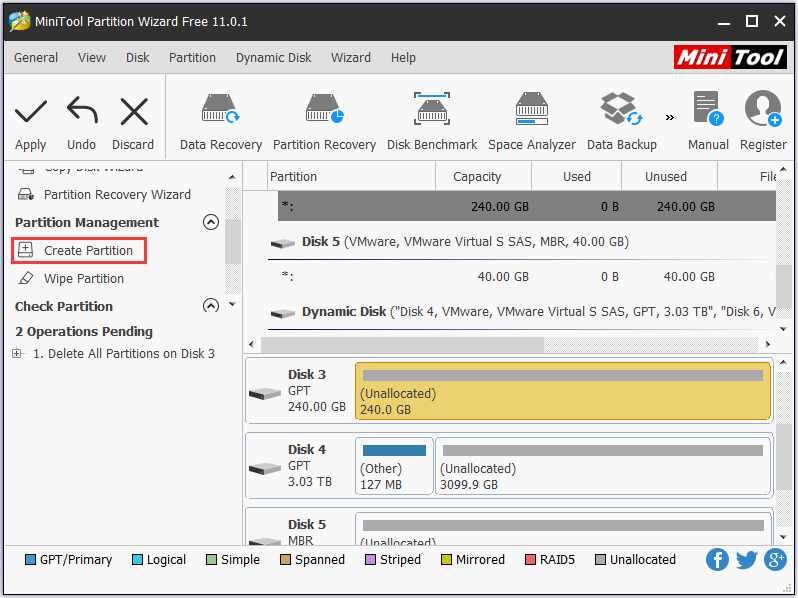This screenshot has height=598, width=798.
Task: Click the GPT/Primary legend color swatch
Action: pyautogui.click(x=30, y=559)
